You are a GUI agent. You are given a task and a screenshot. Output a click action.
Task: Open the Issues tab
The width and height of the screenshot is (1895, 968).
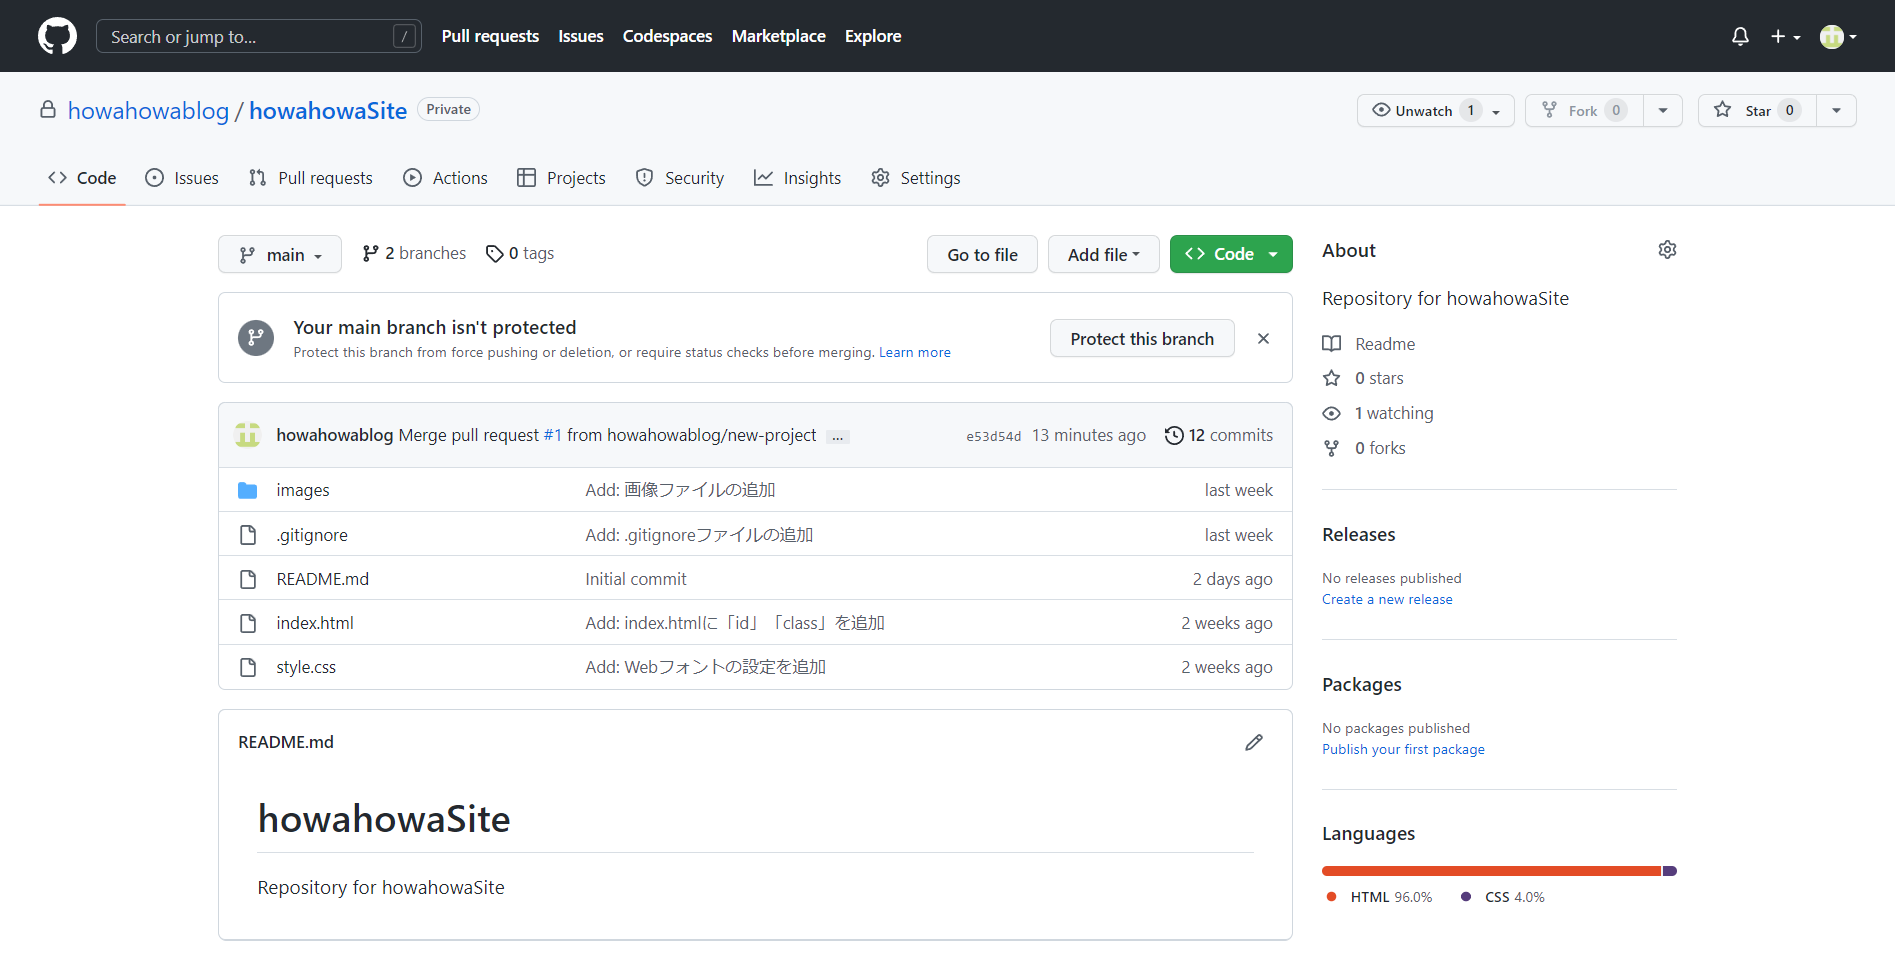(x=182, y=177)
